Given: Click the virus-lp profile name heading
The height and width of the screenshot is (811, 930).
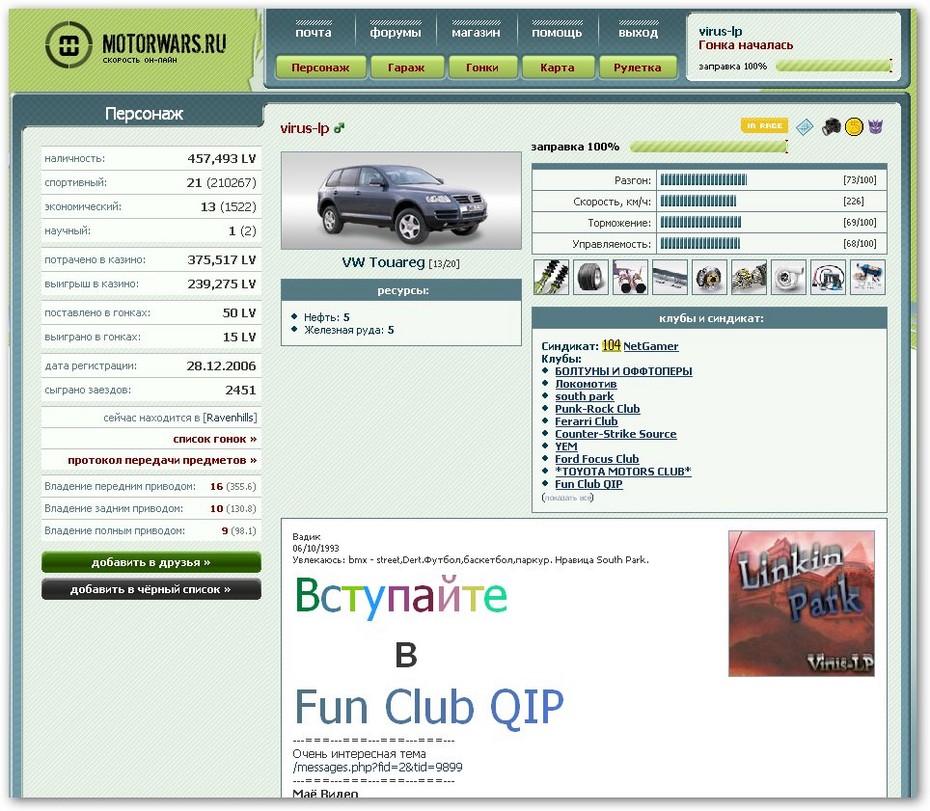Looking at the screenshot, I should [x=305, y=128].
